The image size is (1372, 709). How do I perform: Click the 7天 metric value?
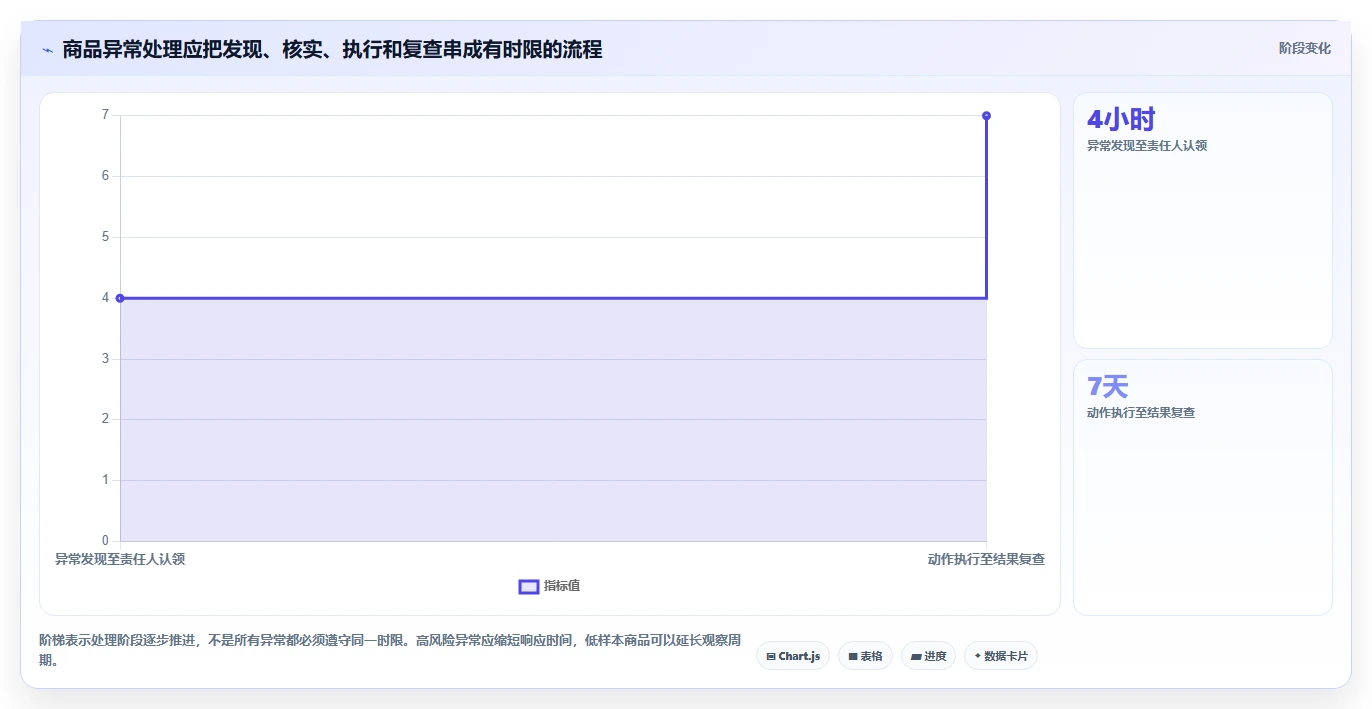[x=1108, y=387]
